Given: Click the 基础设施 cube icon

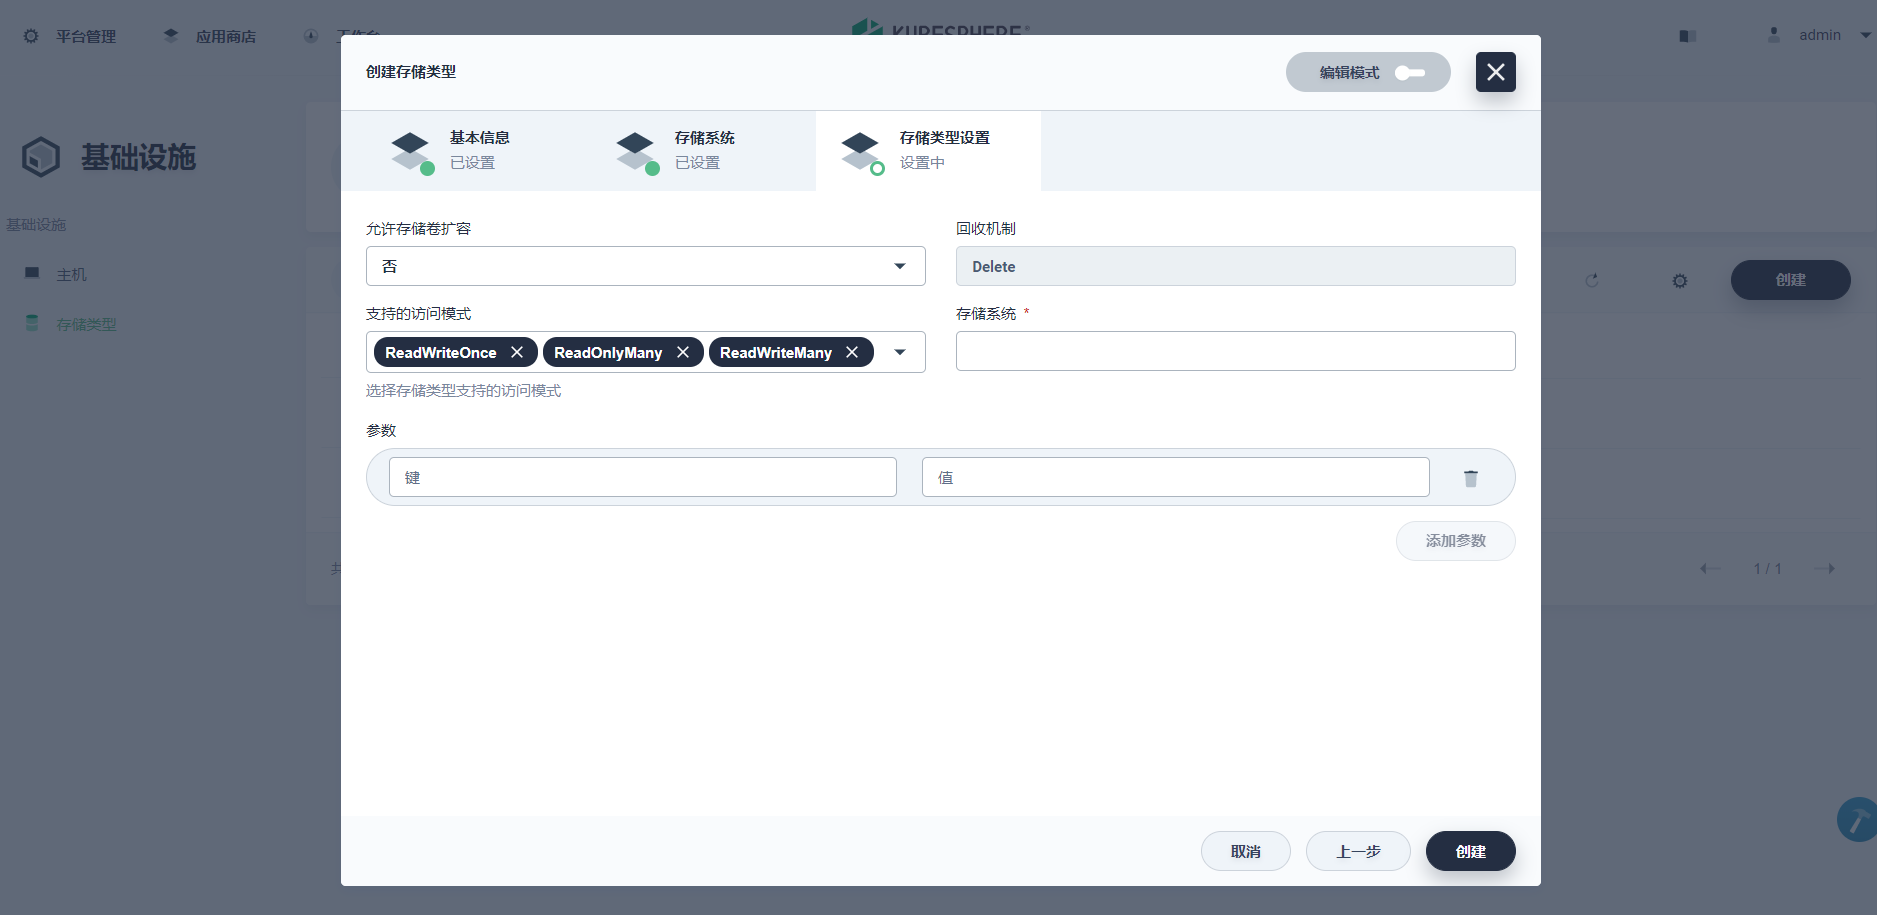Looking at the screenshot, I should [x=41, y=157].
